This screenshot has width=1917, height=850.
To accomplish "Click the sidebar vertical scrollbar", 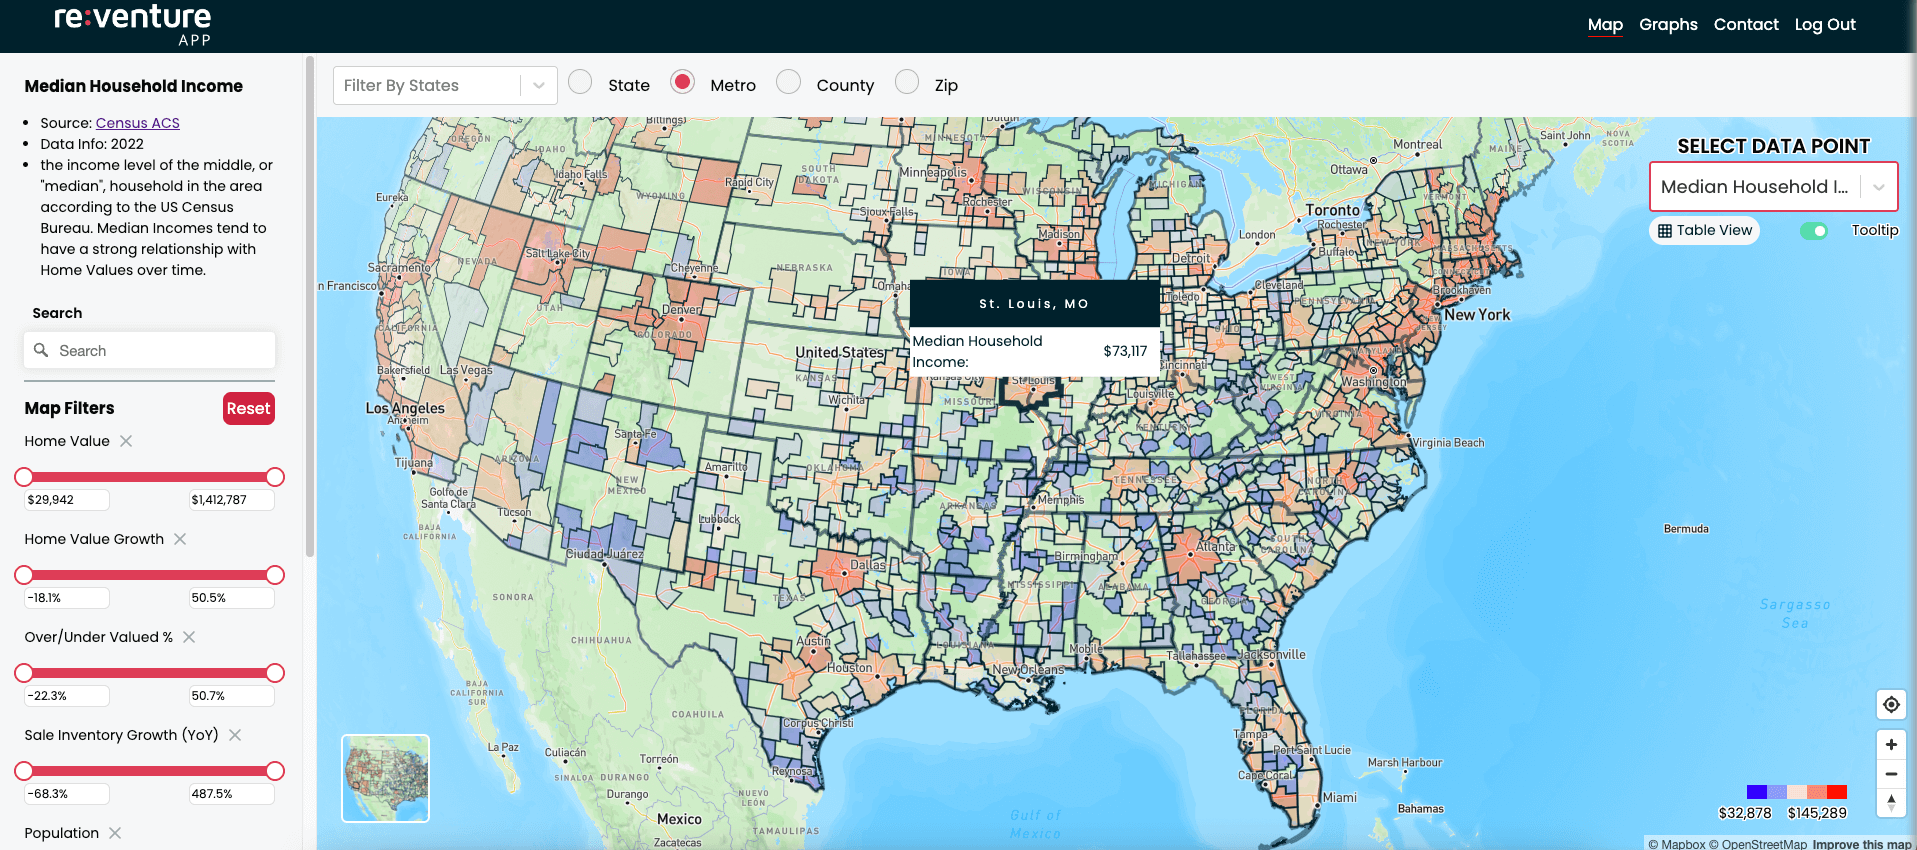I will click(310, 305).
